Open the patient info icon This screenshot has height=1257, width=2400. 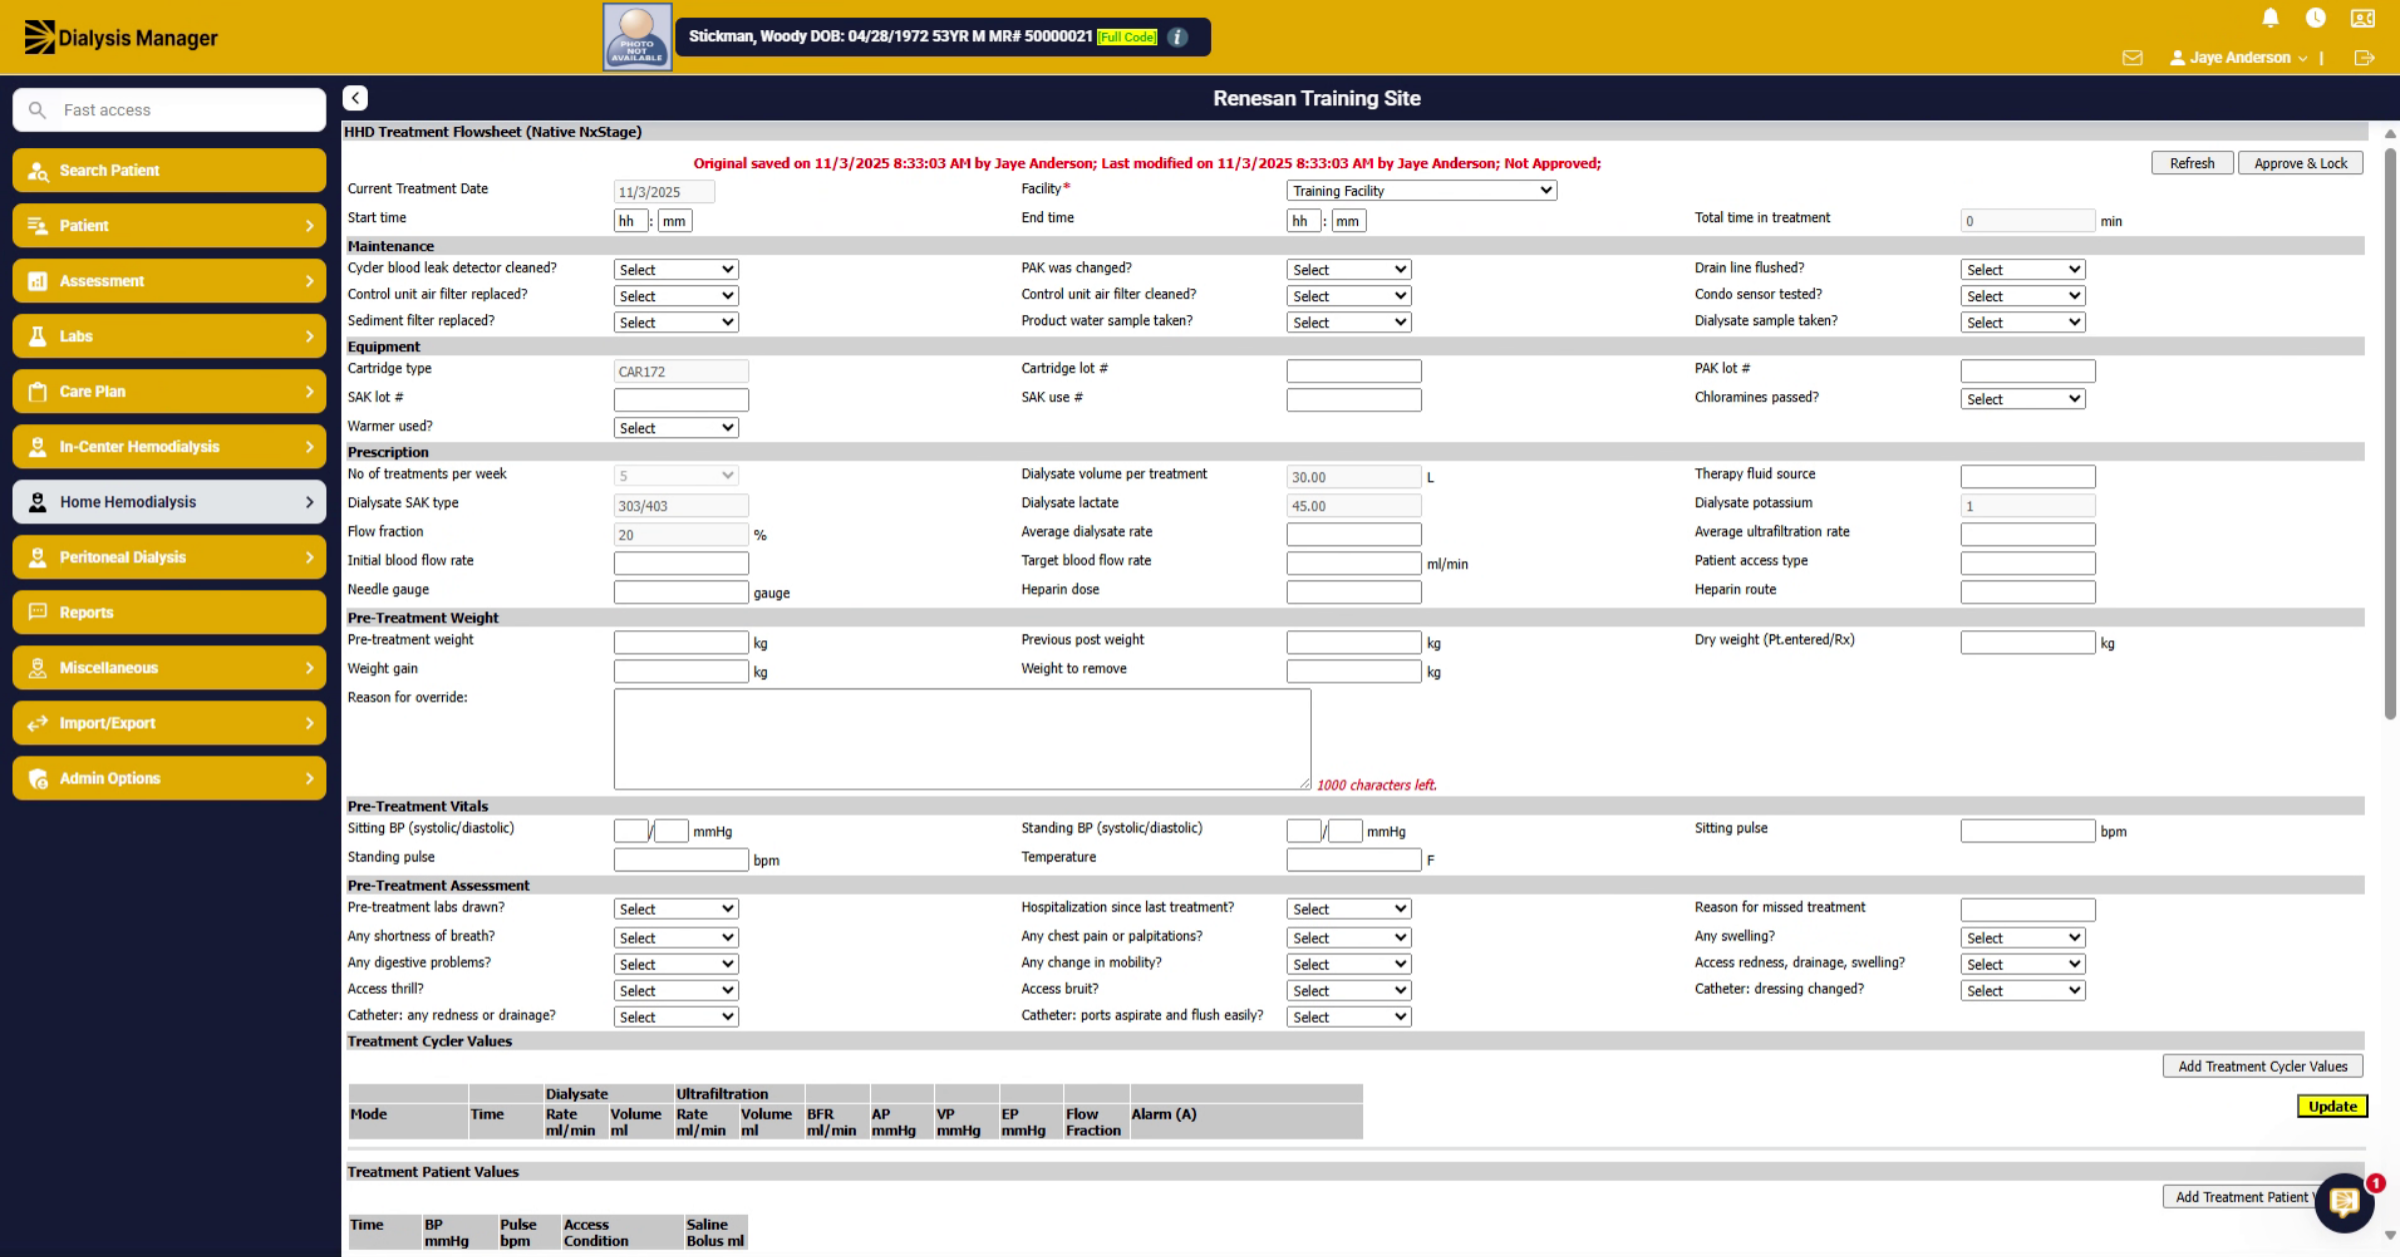coord(1178,37)
